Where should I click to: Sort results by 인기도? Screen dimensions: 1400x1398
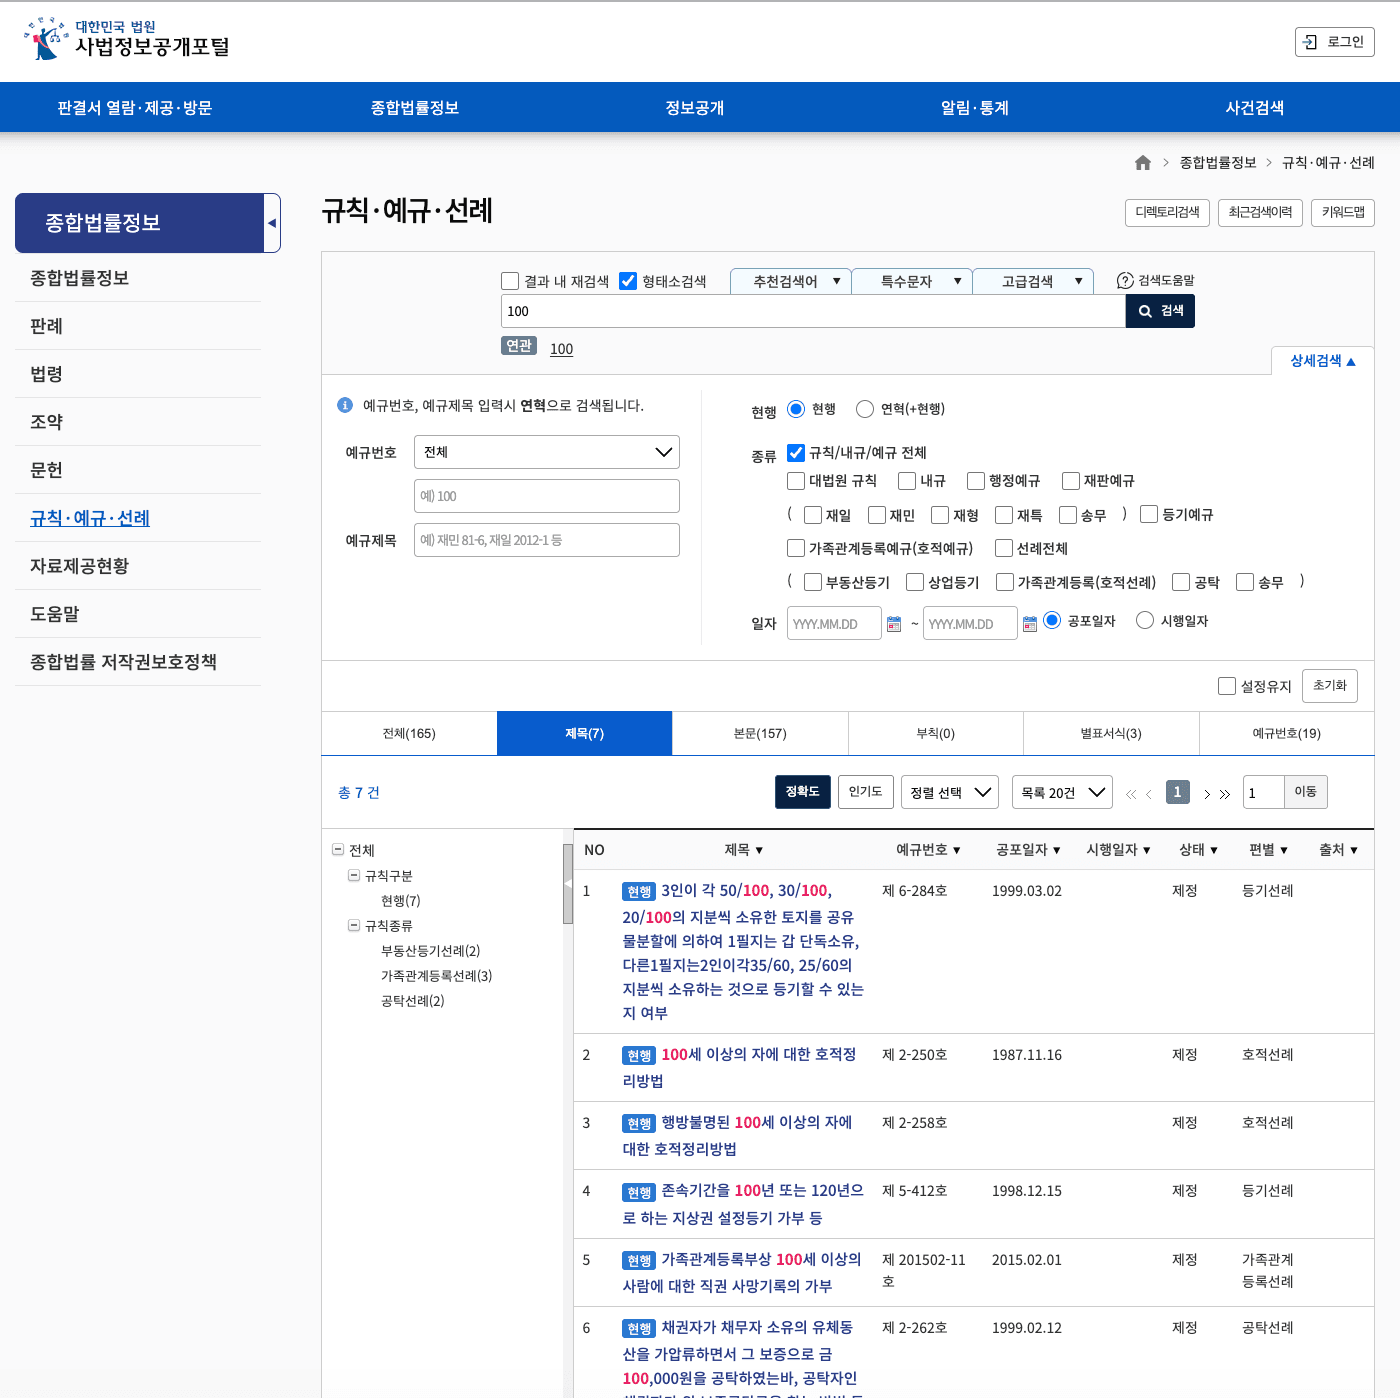pyautogui.click(x=865, y=791)
